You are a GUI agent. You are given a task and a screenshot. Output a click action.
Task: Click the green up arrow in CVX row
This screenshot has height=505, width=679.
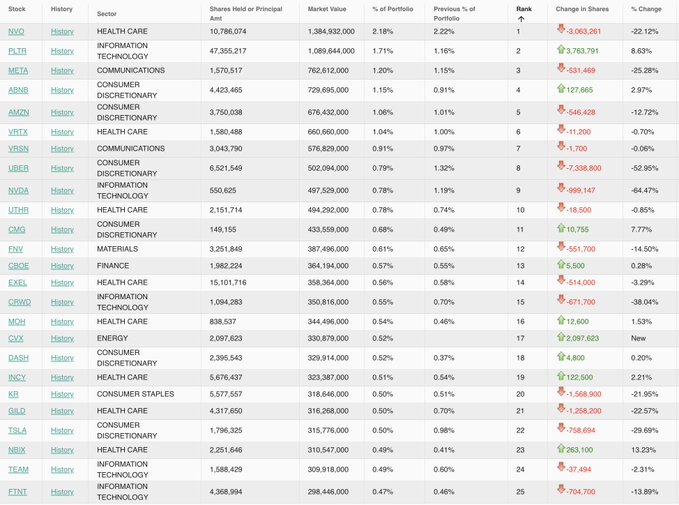561,337
